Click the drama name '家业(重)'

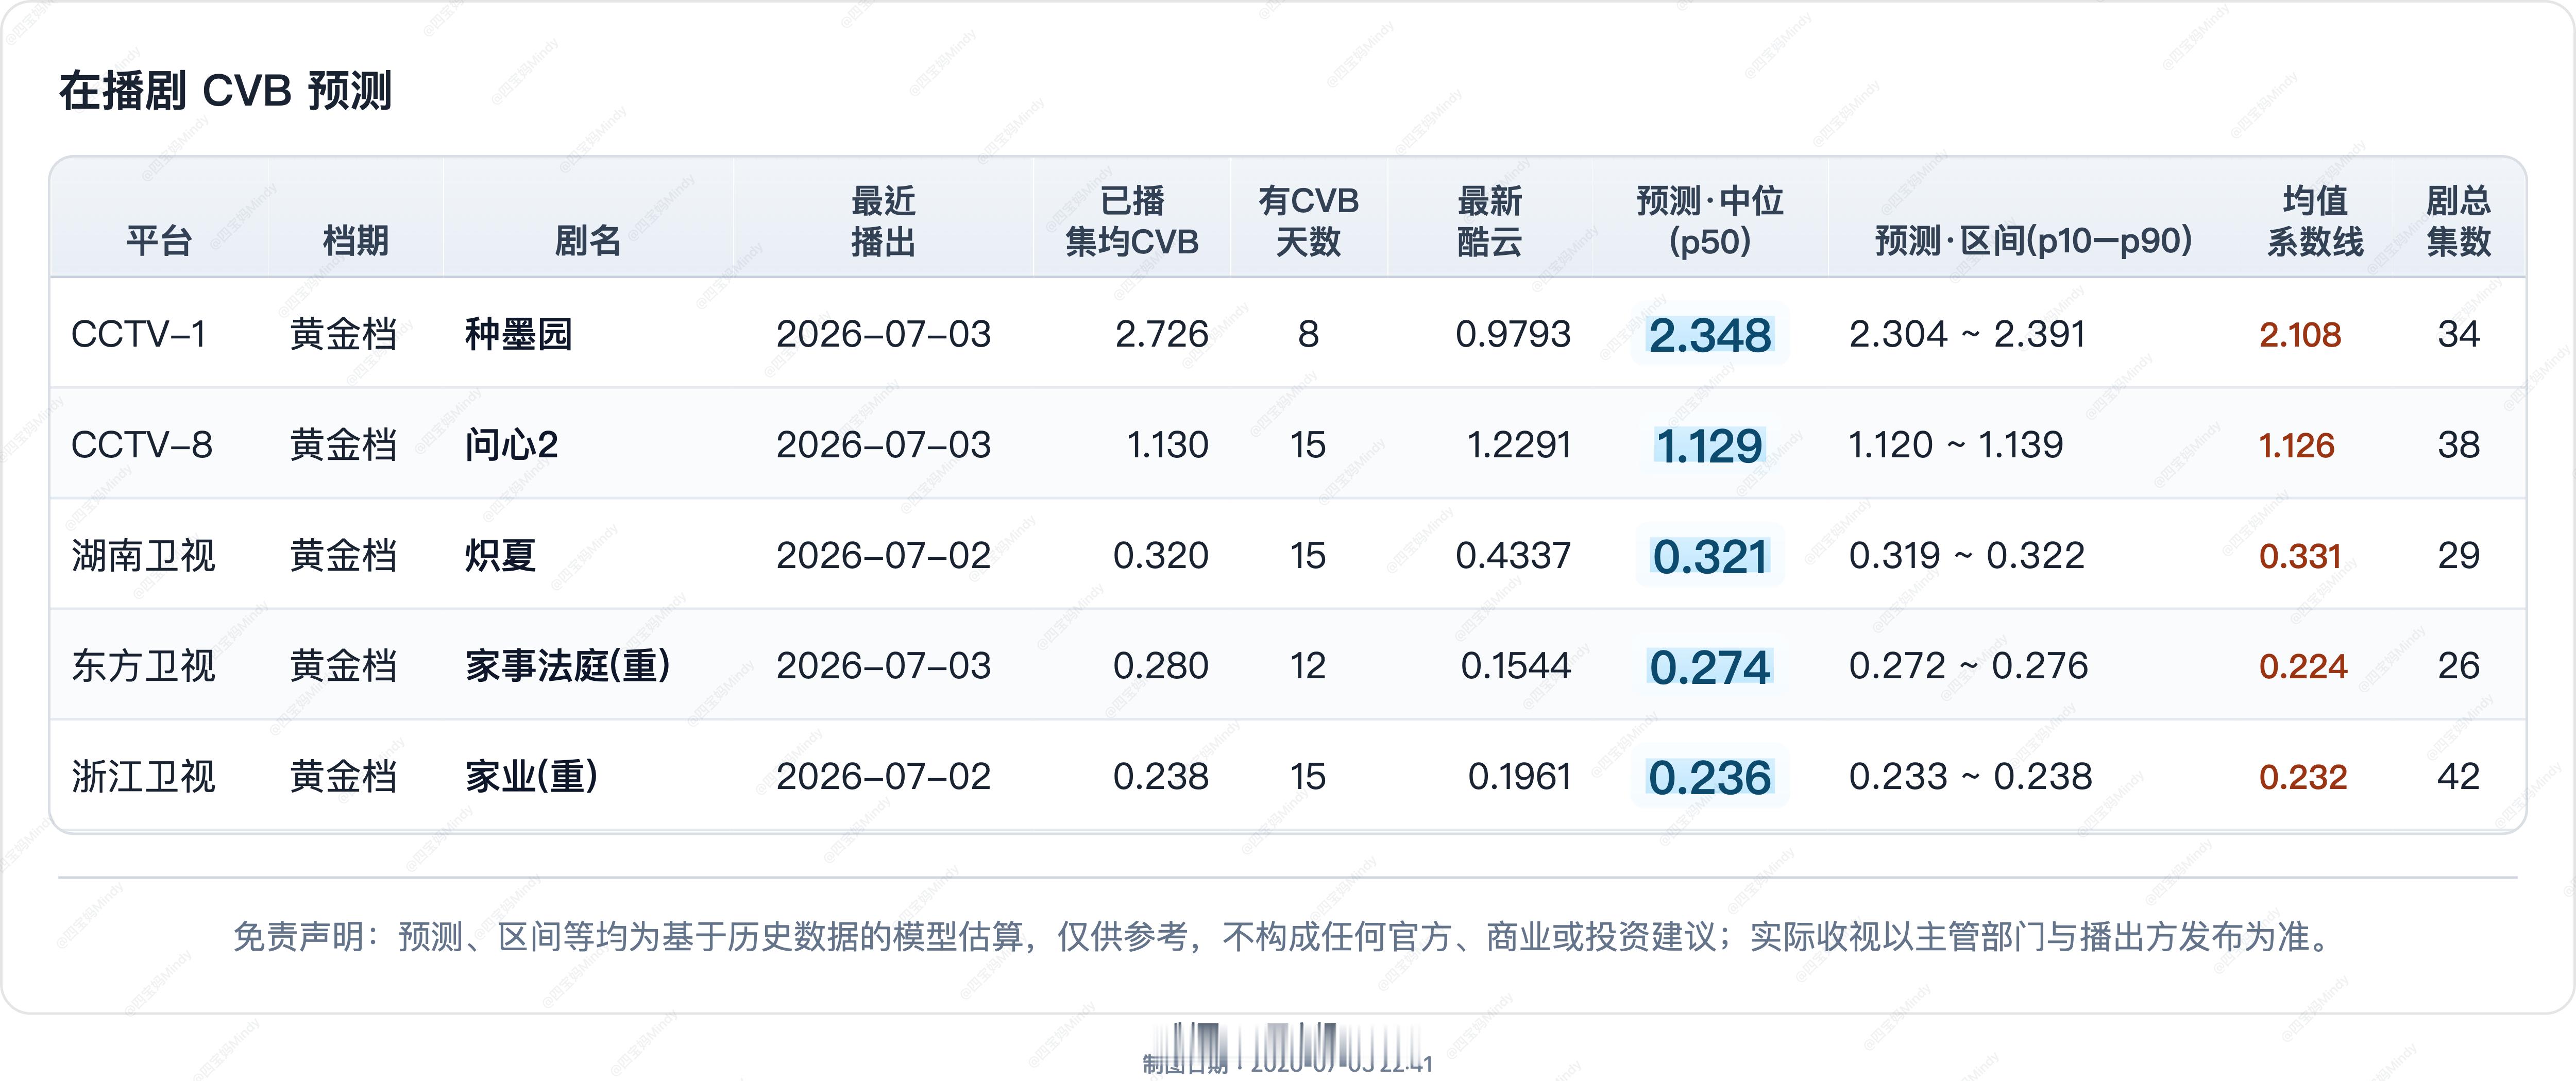click(532, 777)
